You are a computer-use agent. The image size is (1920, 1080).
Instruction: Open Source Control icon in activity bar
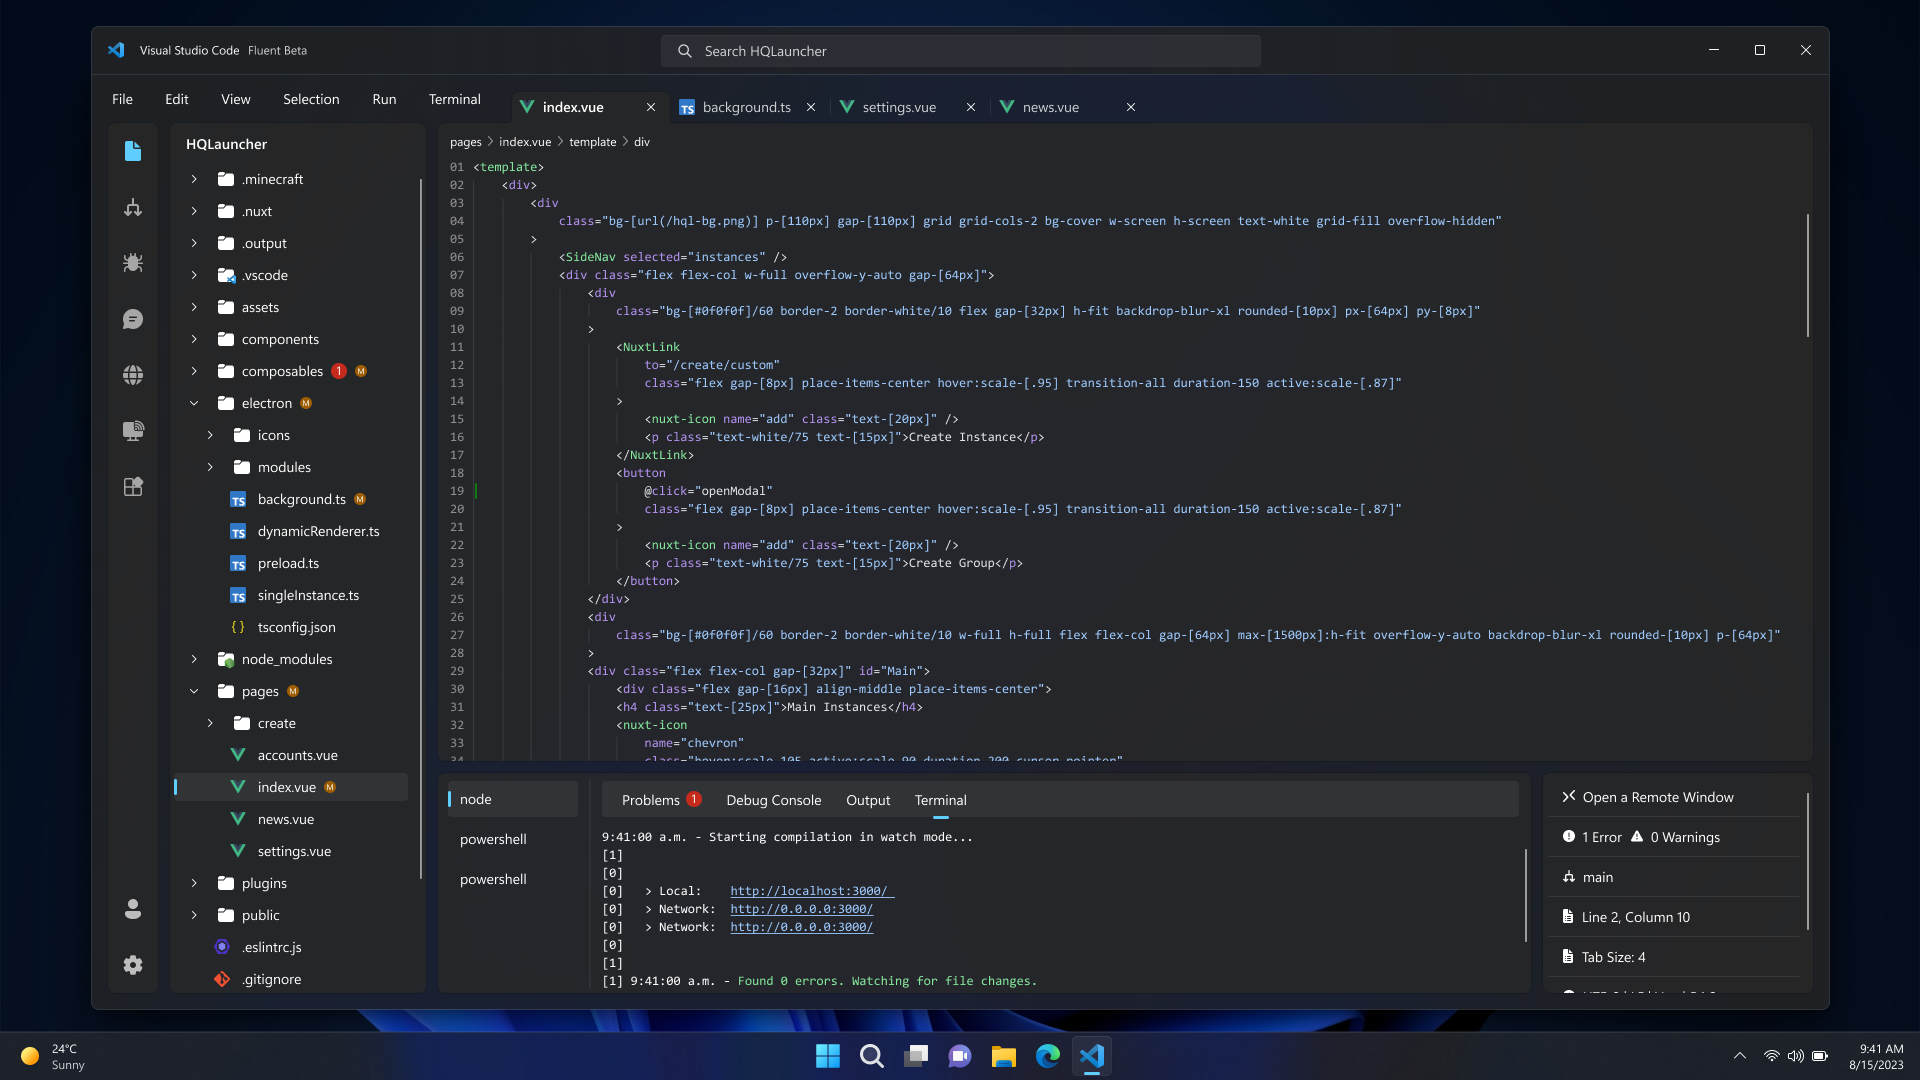tap(133, 207)
